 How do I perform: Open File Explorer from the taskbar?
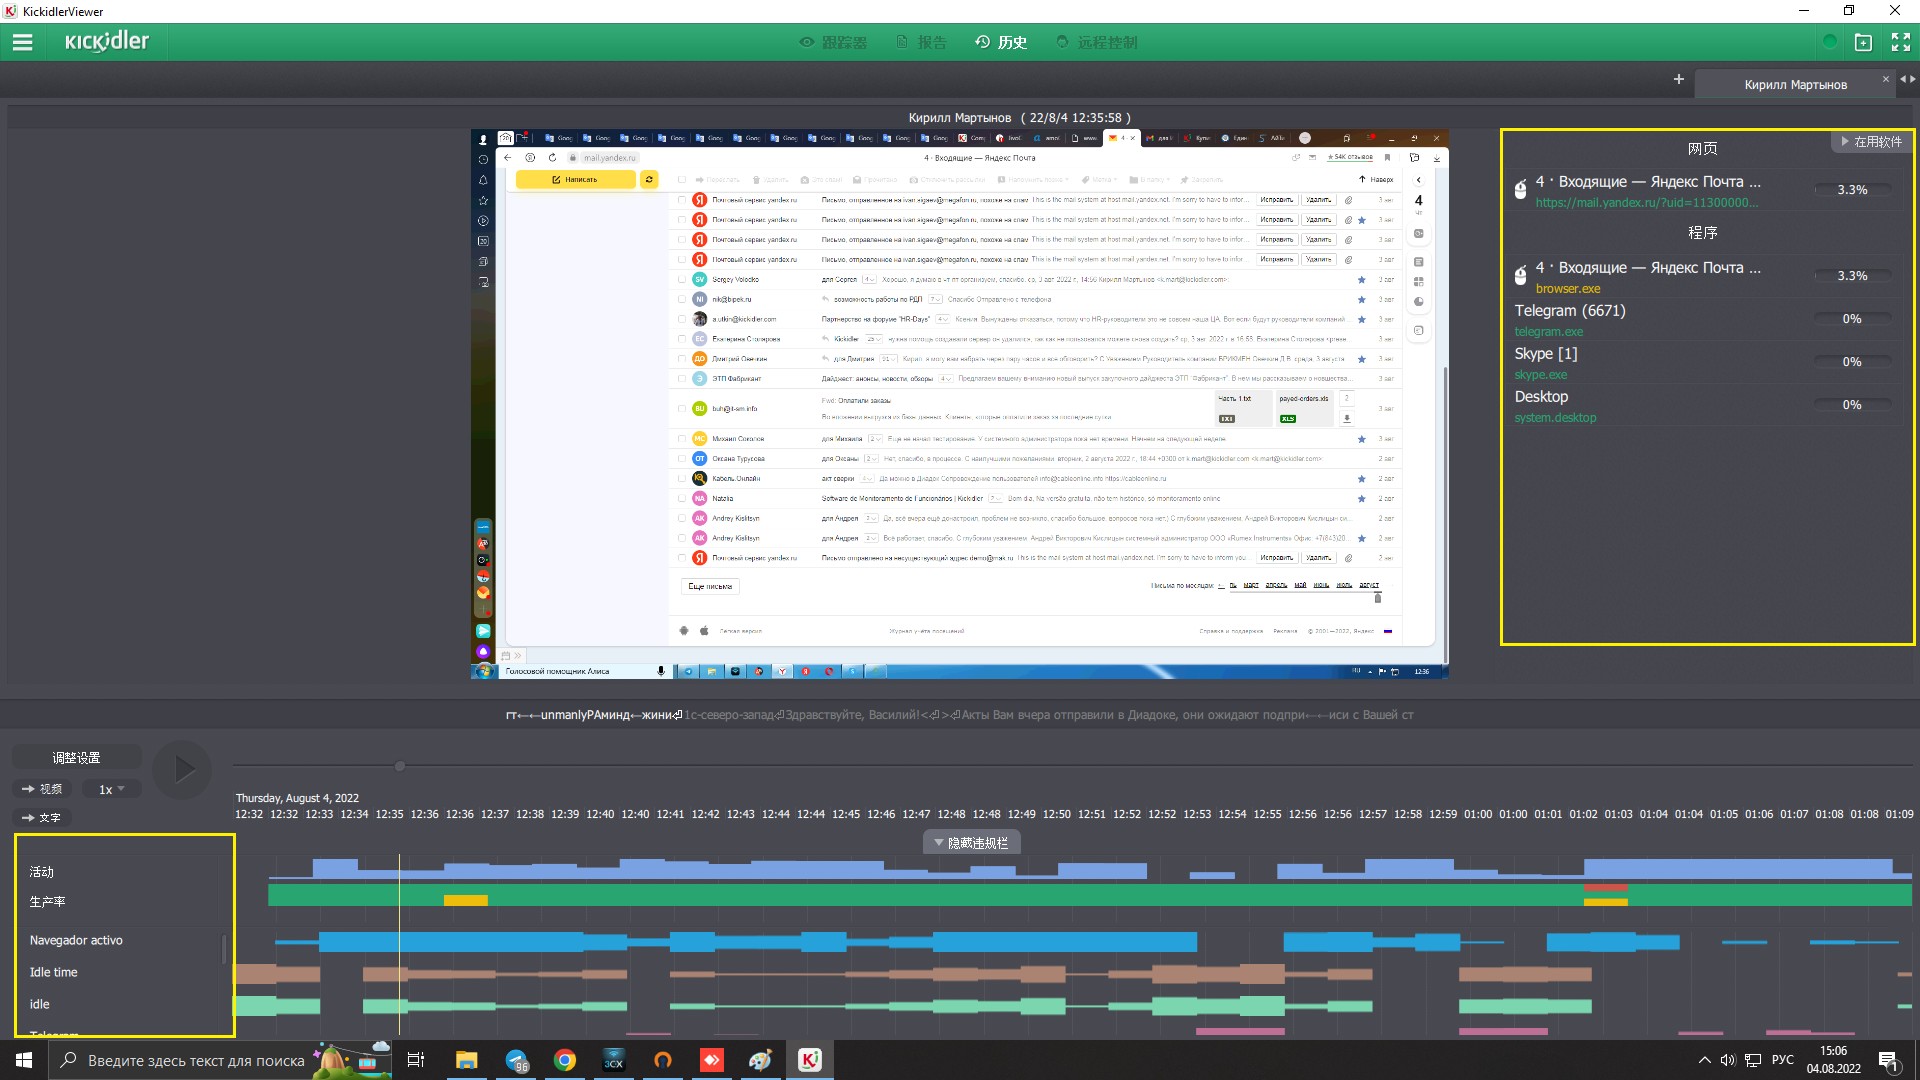tap(466, 1060)
